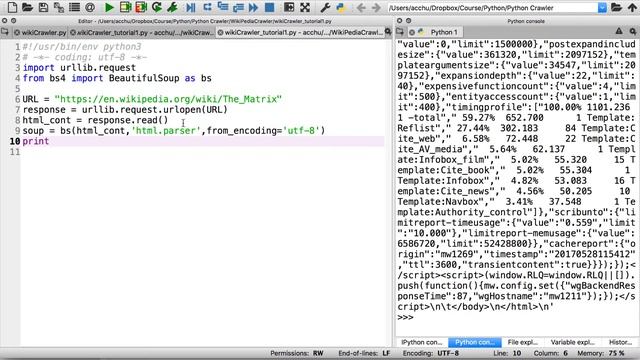Continue debug execution double-arrow icon
This screenshot has height=360, width=640.
coord(253,7)
